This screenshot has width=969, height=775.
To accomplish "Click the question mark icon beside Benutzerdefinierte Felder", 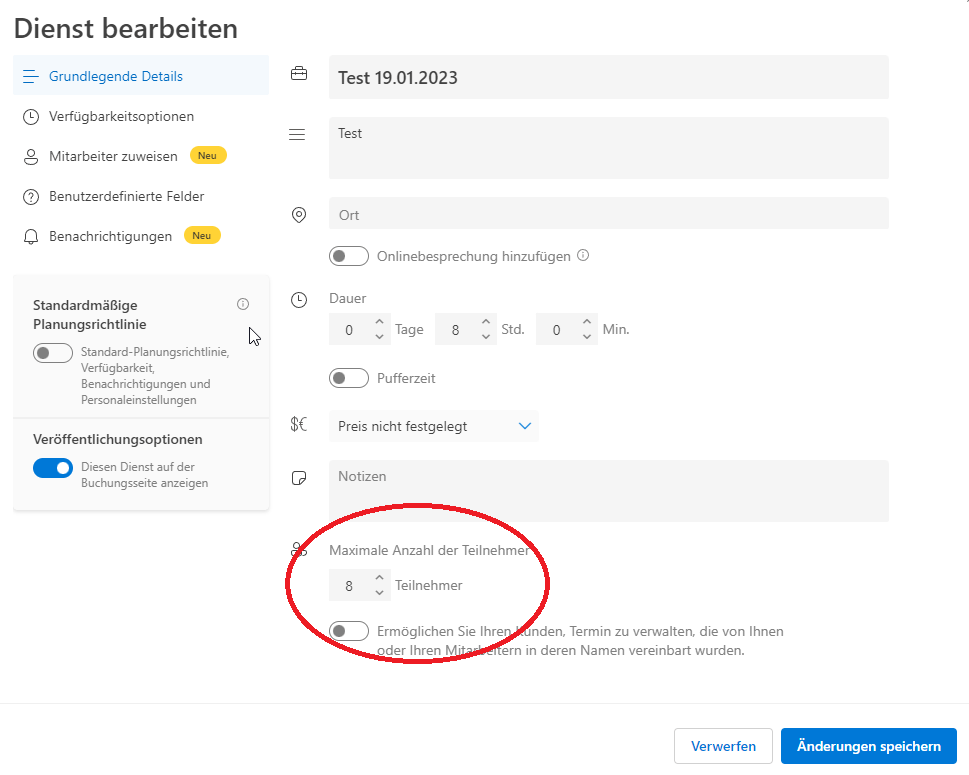I will pos(31,197).
